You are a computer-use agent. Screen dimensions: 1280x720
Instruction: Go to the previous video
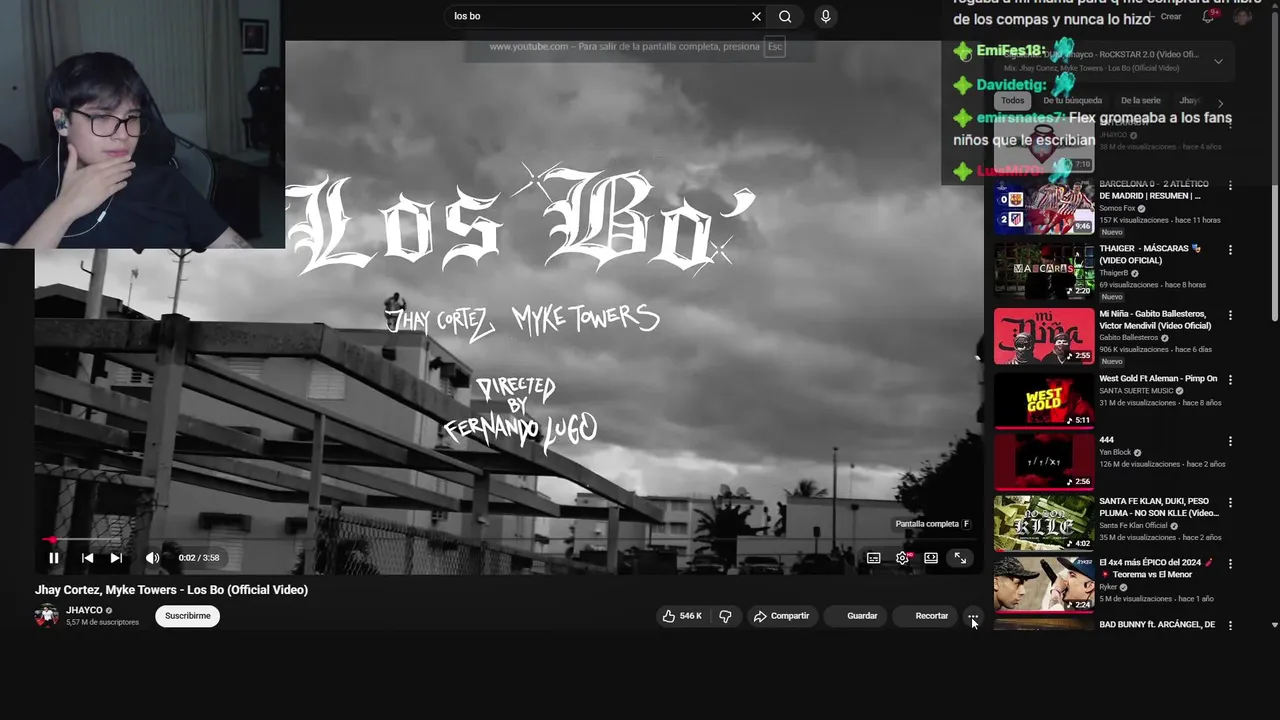(87, 558)
